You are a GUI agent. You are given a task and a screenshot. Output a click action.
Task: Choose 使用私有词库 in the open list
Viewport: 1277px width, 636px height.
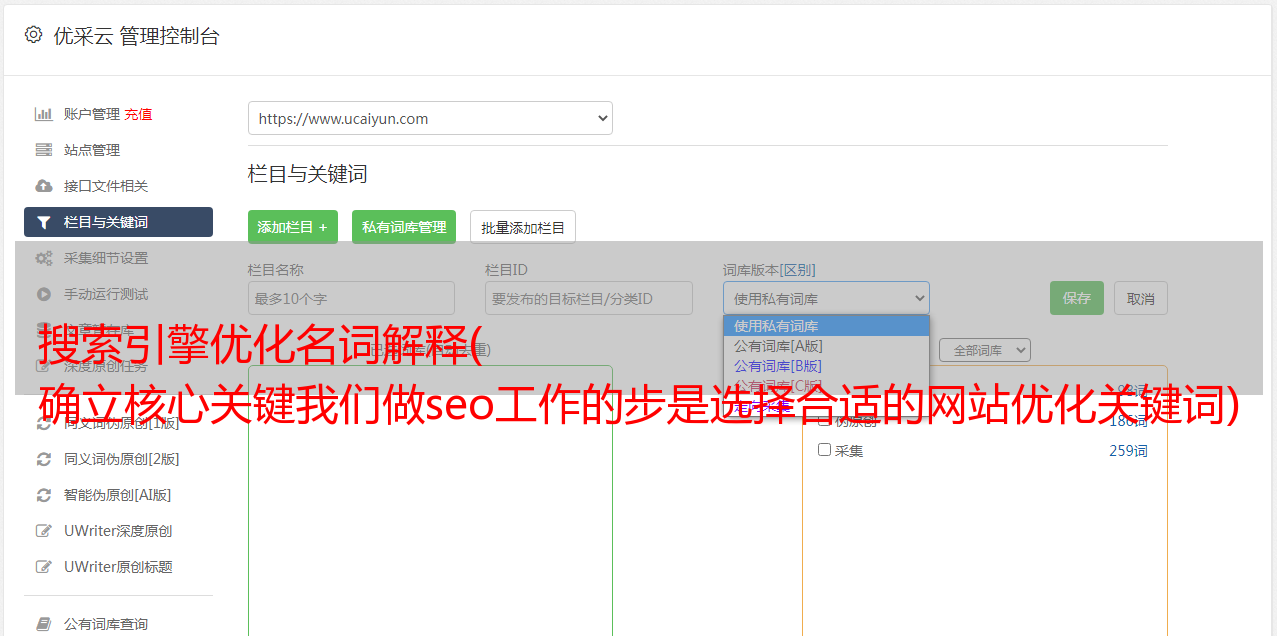[826, 326]
